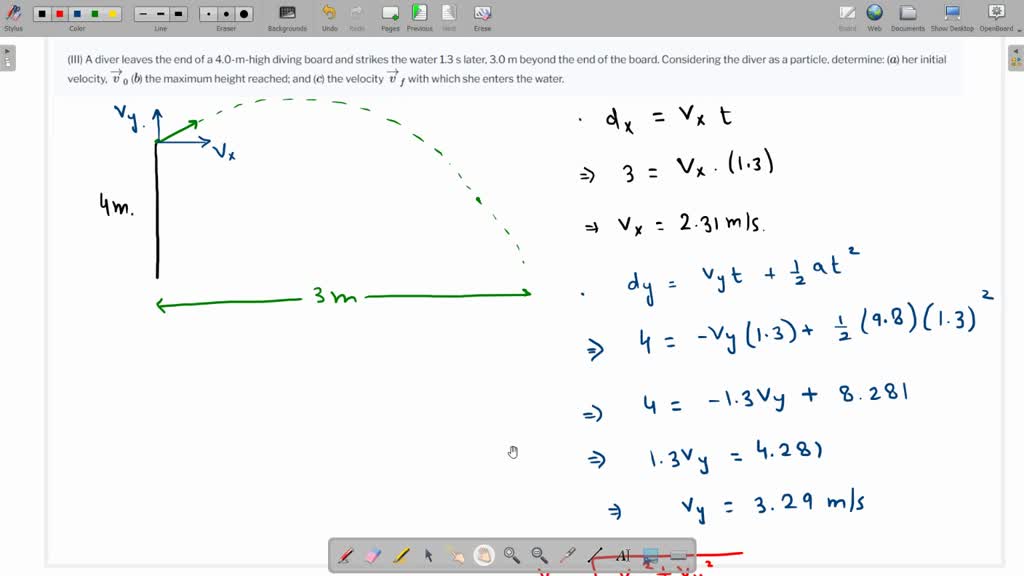Switch to Documents mode

point(908,15)
